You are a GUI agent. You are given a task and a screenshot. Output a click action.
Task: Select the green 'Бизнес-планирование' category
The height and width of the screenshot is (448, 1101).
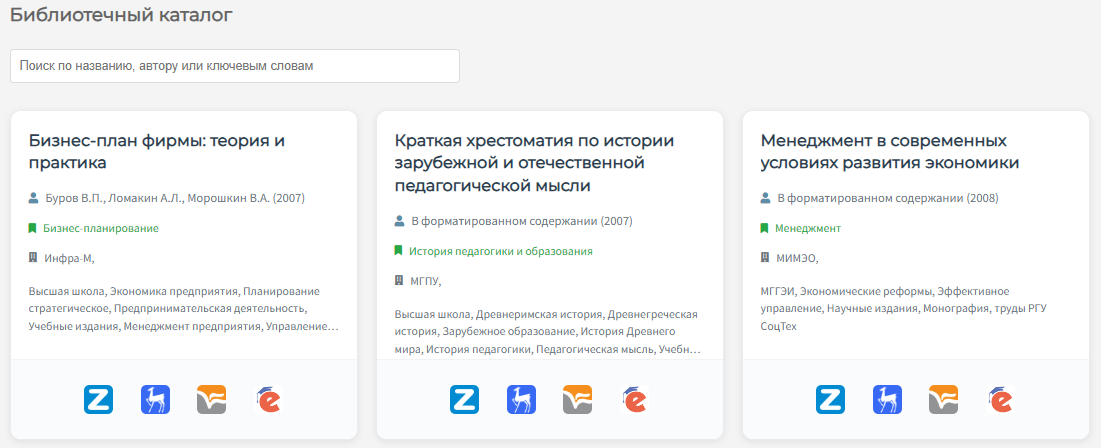100,228
